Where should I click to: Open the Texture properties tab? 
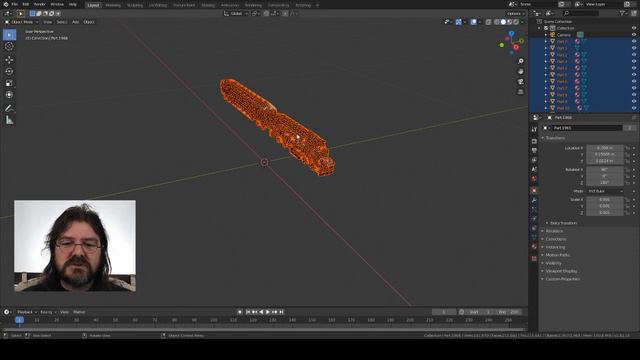[534, 258]
